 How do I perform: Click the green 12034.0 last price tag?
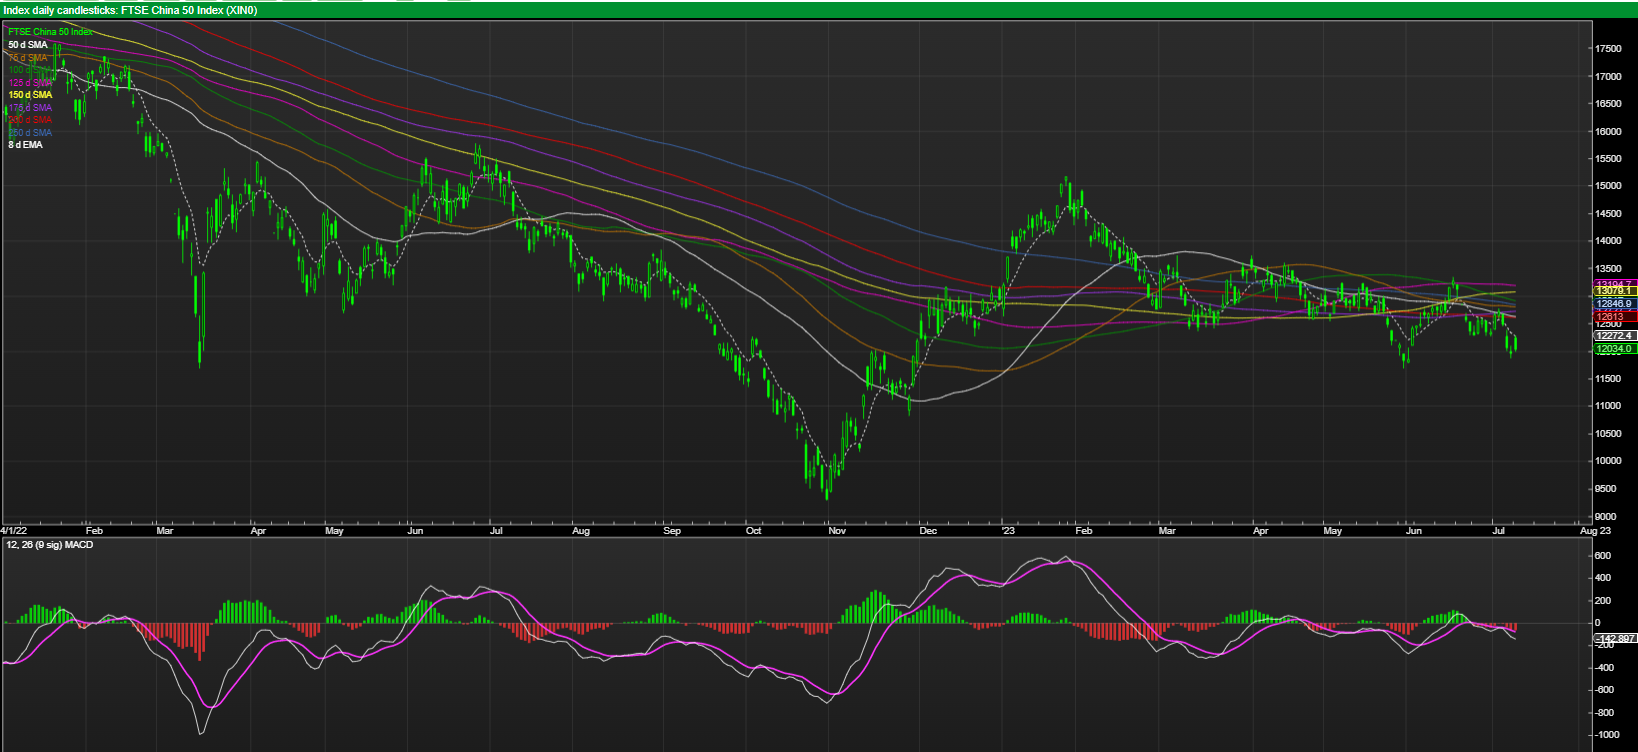1613,349
